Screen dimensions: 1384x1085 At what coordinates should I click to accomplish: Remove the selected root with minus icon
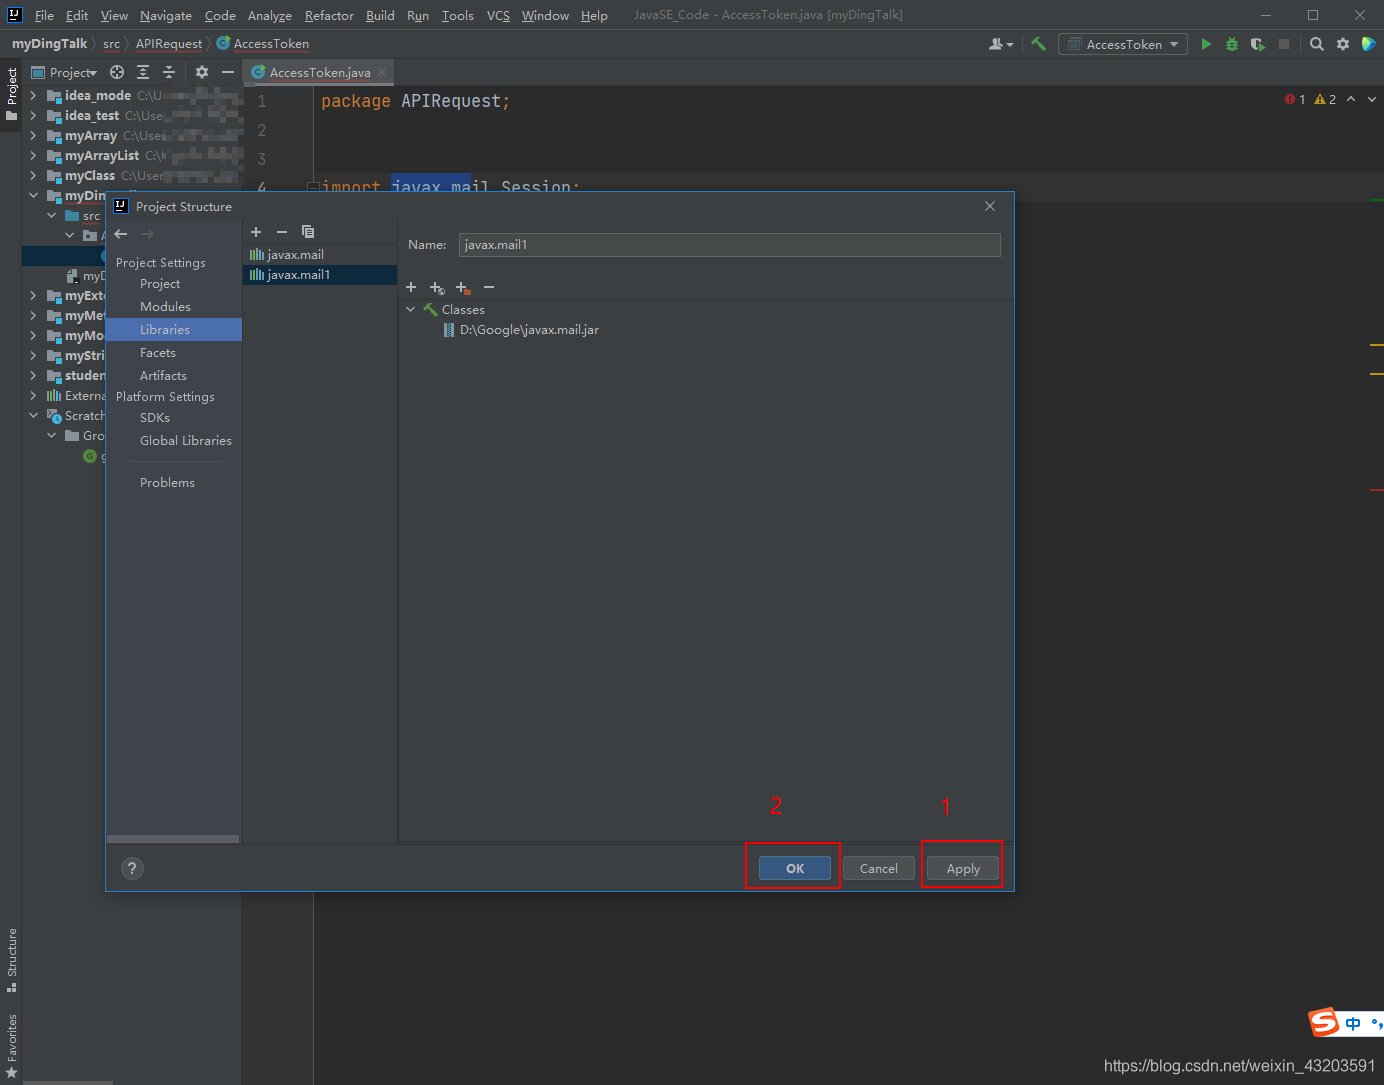click(489, 287)
